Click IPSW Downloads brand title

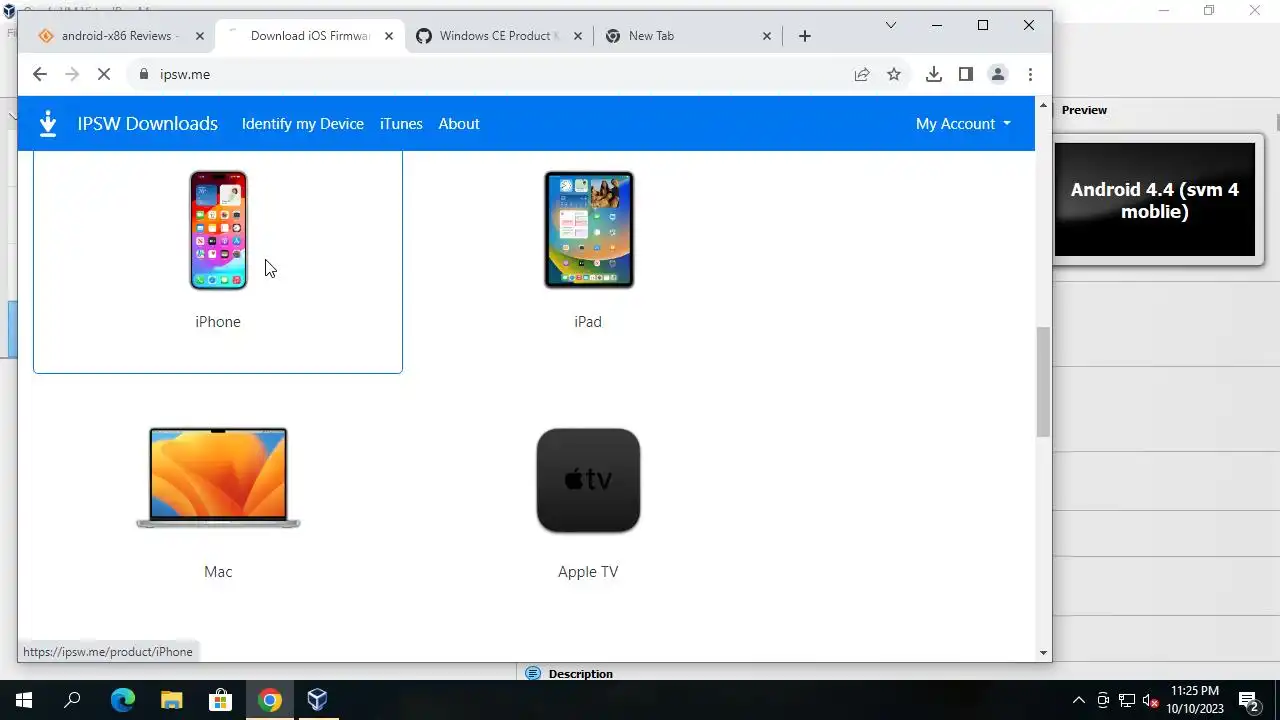[x=148, y=124]
